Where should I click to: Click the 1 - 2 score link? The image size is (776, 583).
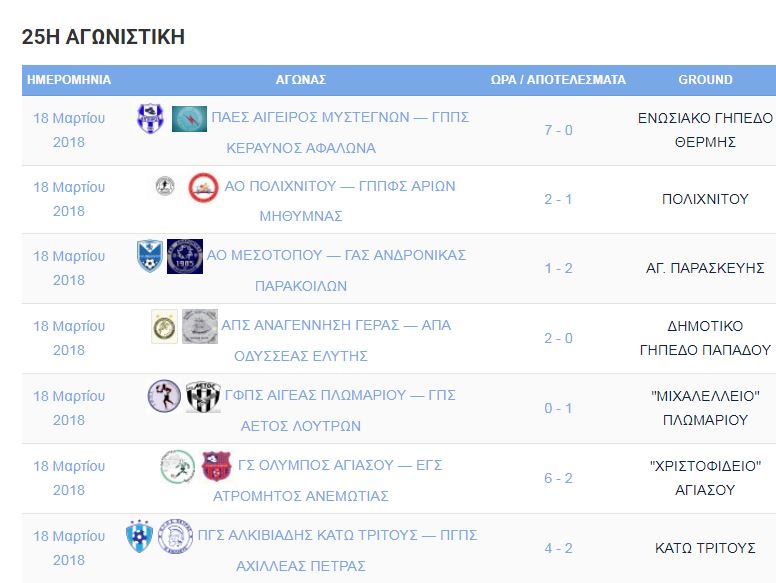[x=558, y=268]
